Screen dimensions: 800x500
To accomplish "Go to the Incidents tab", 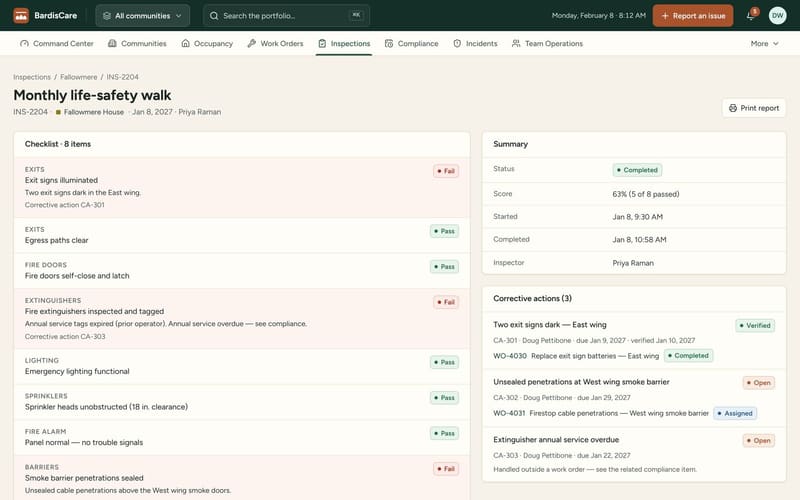I will 475,43.
